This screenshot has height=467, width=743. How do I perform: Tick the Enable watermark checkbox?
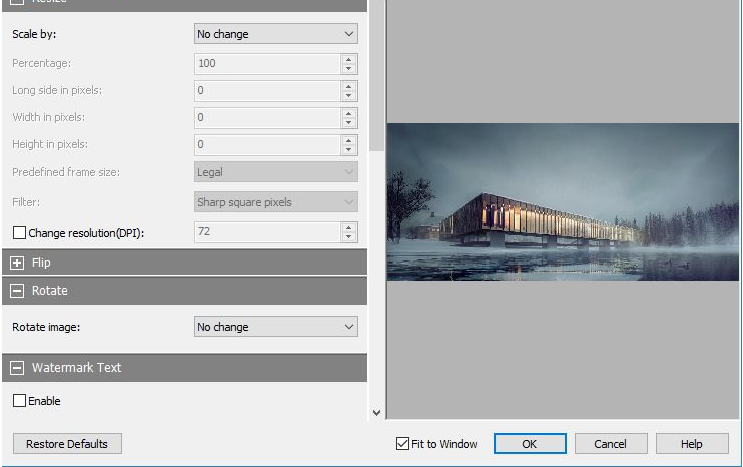(19, 401)
